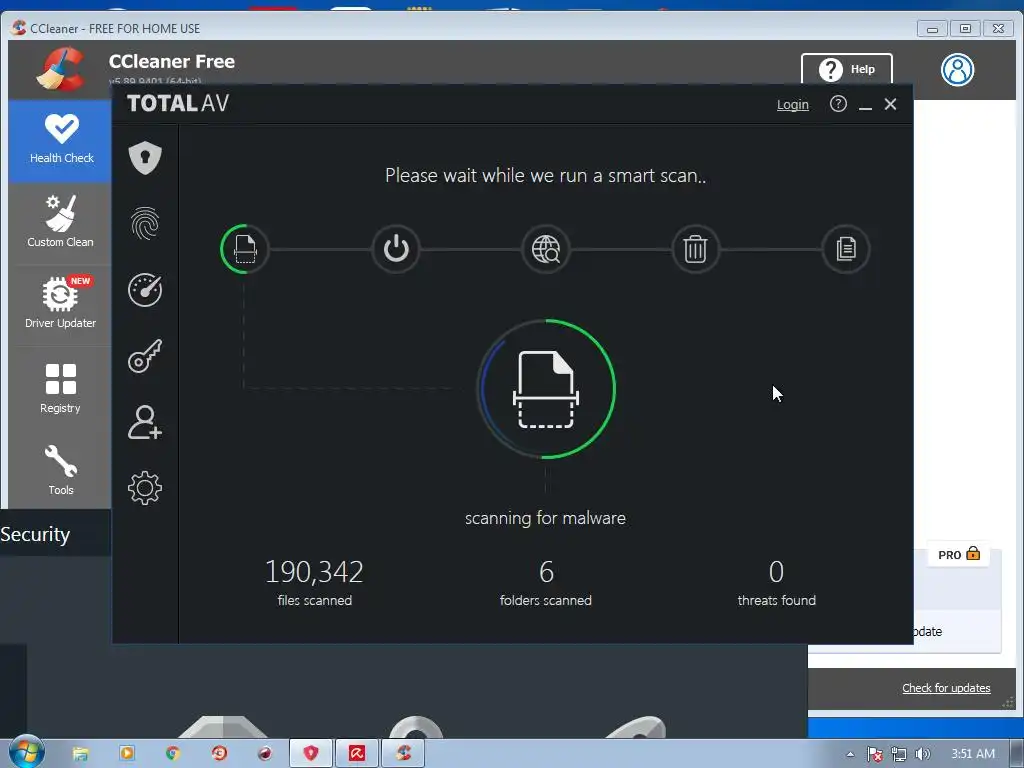This screenshot has height=768, width=1024.
Task: Click the CCleaner Help button
Action: [846, 69]
